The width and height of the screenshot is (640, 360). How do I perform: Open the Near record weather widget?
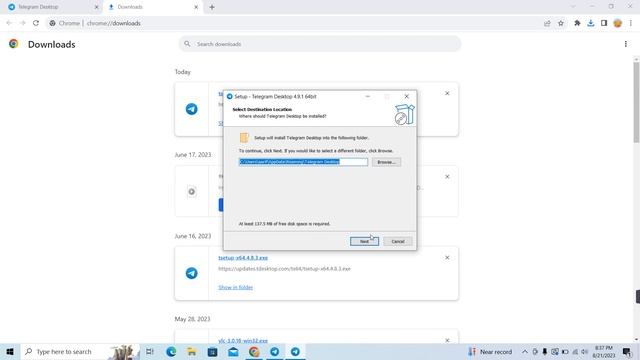coord(490,351)
